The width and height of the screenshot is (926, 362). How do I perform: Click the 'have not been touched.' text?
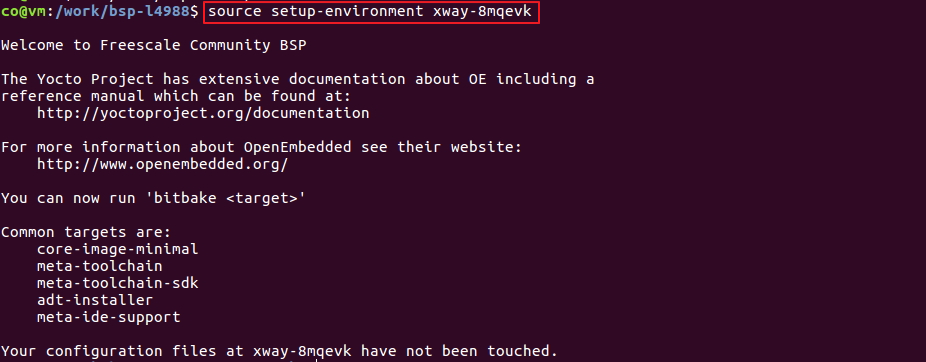[459, 351]
